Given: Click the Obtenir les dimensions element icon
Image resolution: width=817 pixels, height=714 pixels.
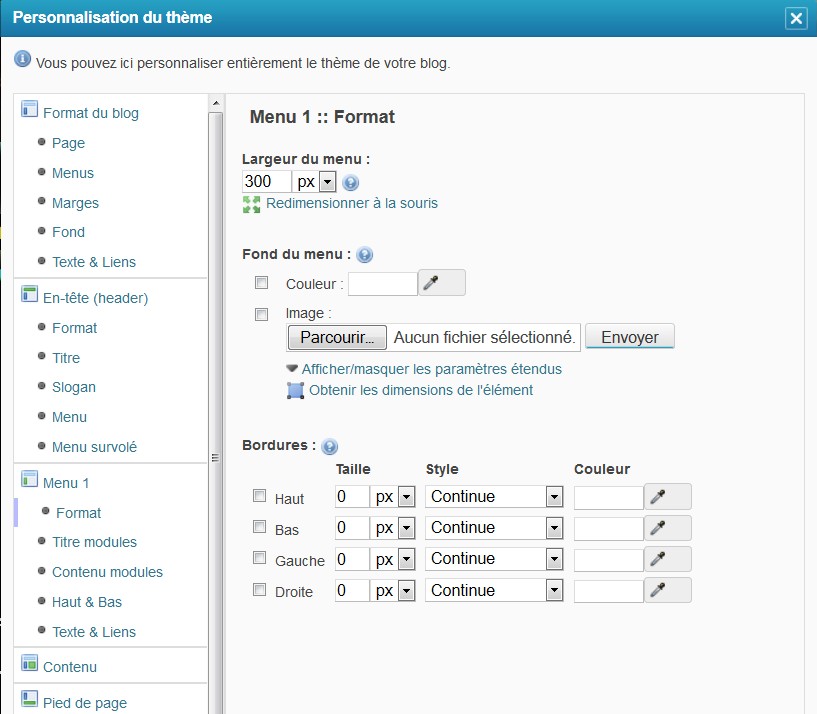Looking at the screenshot, I should (x=295, y=390).
